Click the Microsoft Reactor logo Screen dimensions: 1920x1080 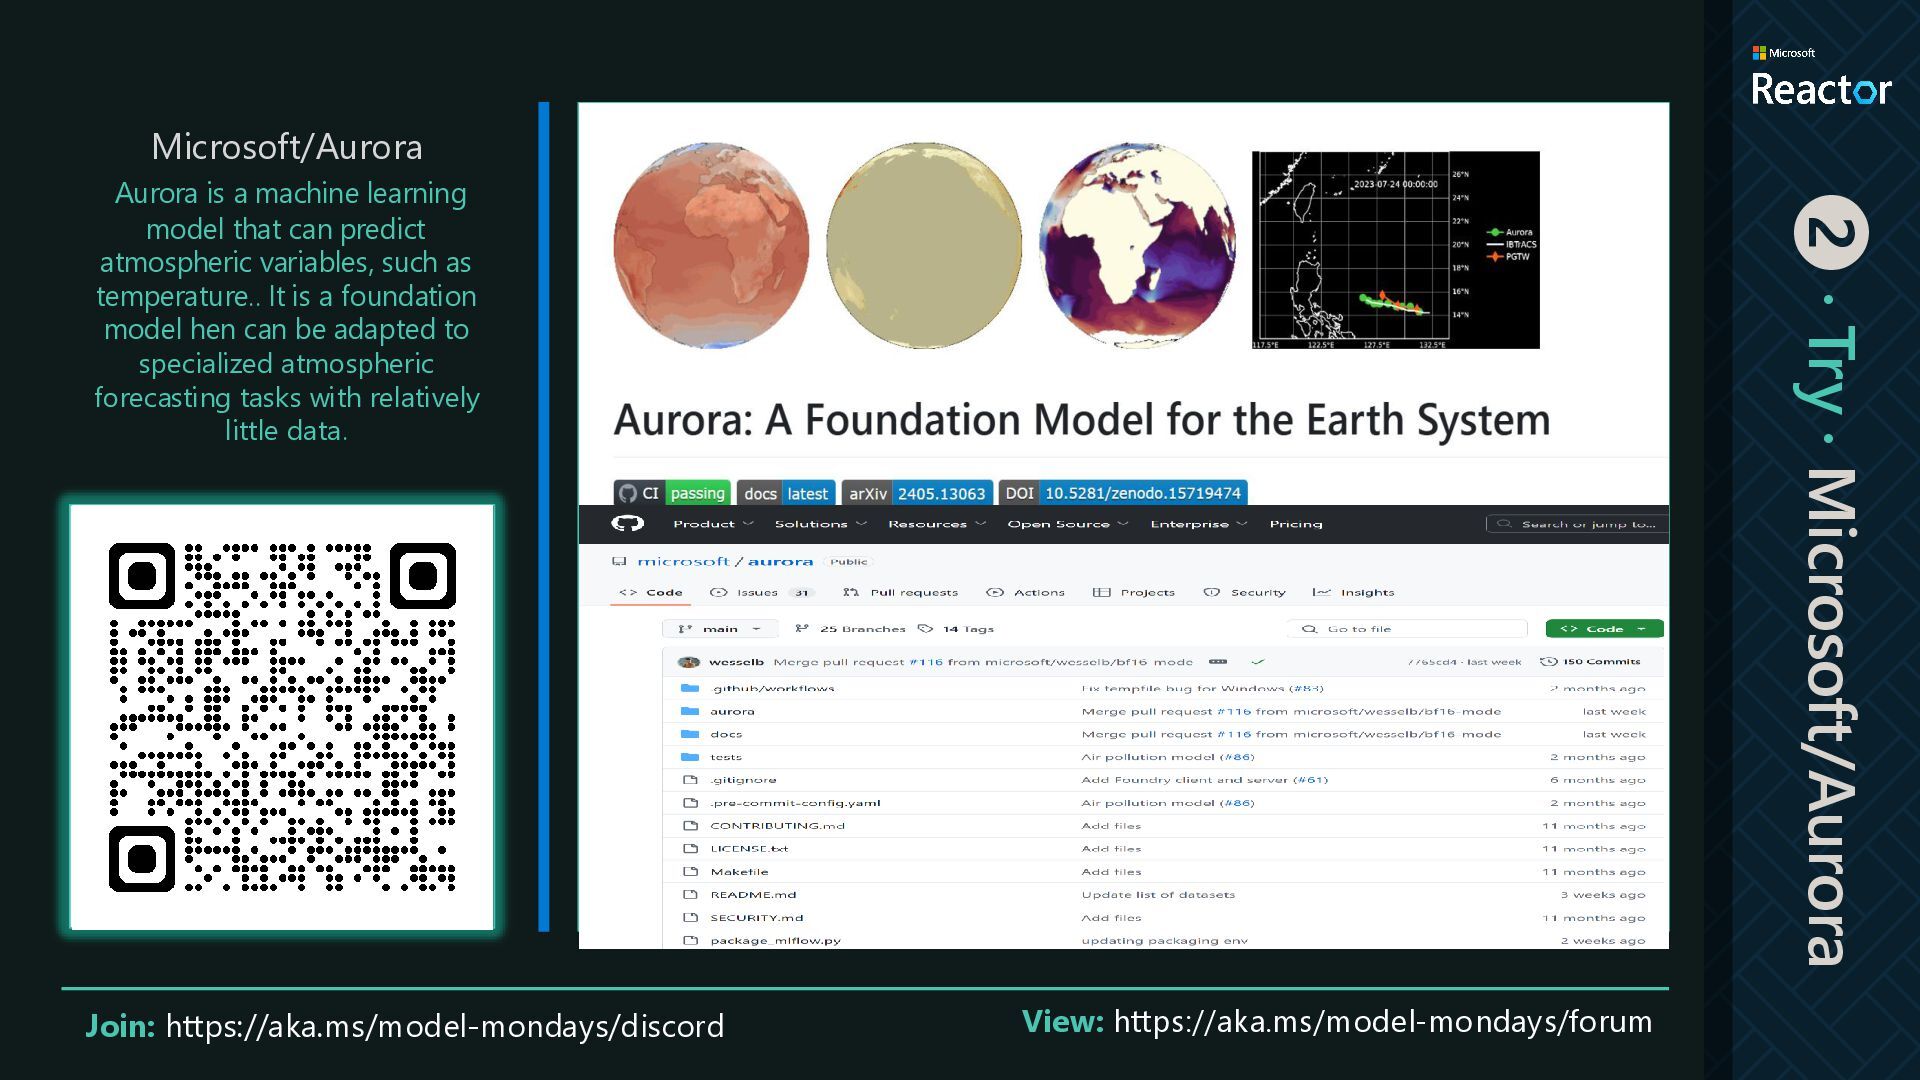coord(1821,77)
